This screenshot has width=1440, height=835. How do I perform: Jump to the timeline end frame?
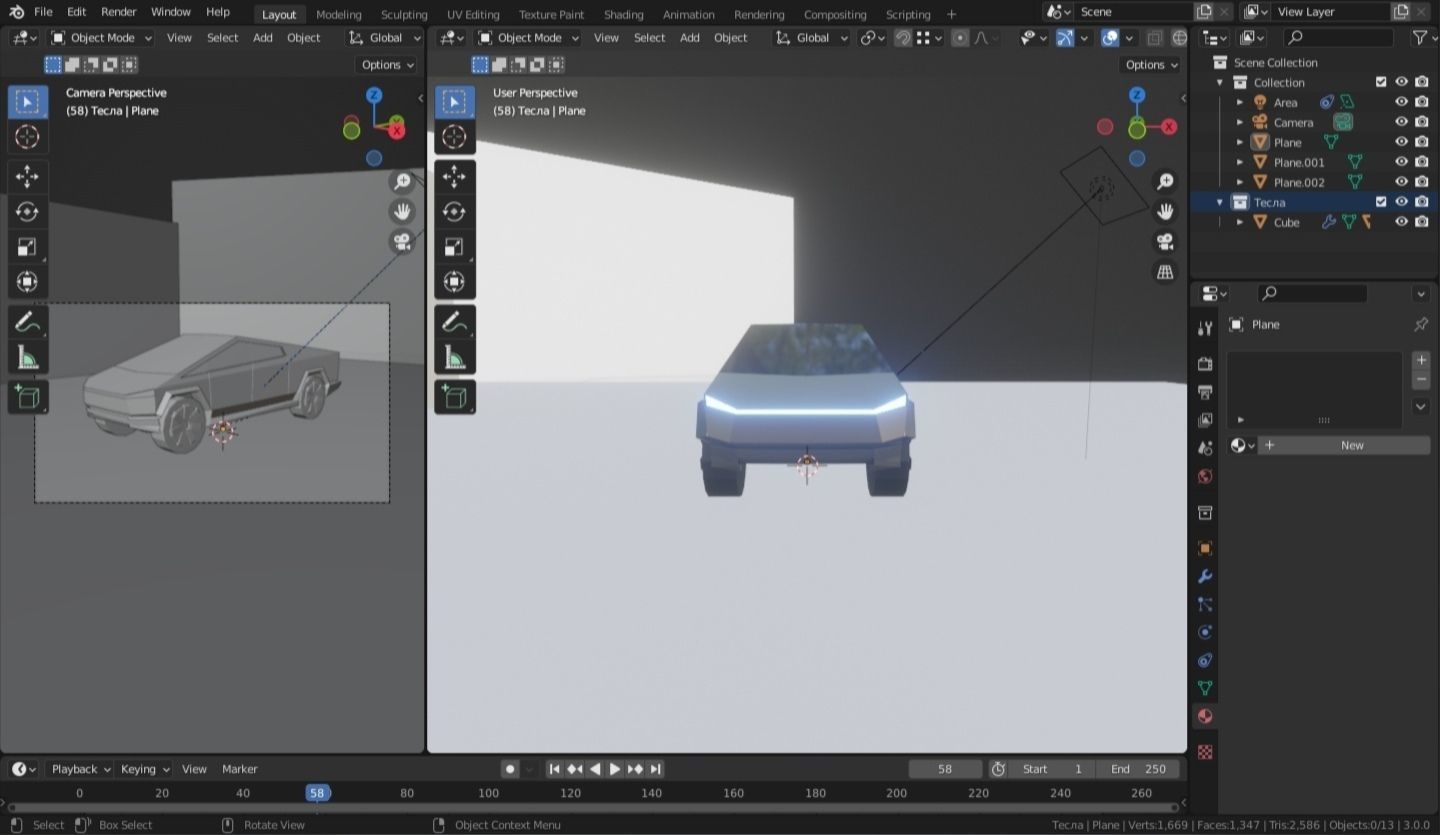pyautogui.click(x=655, y=769)
